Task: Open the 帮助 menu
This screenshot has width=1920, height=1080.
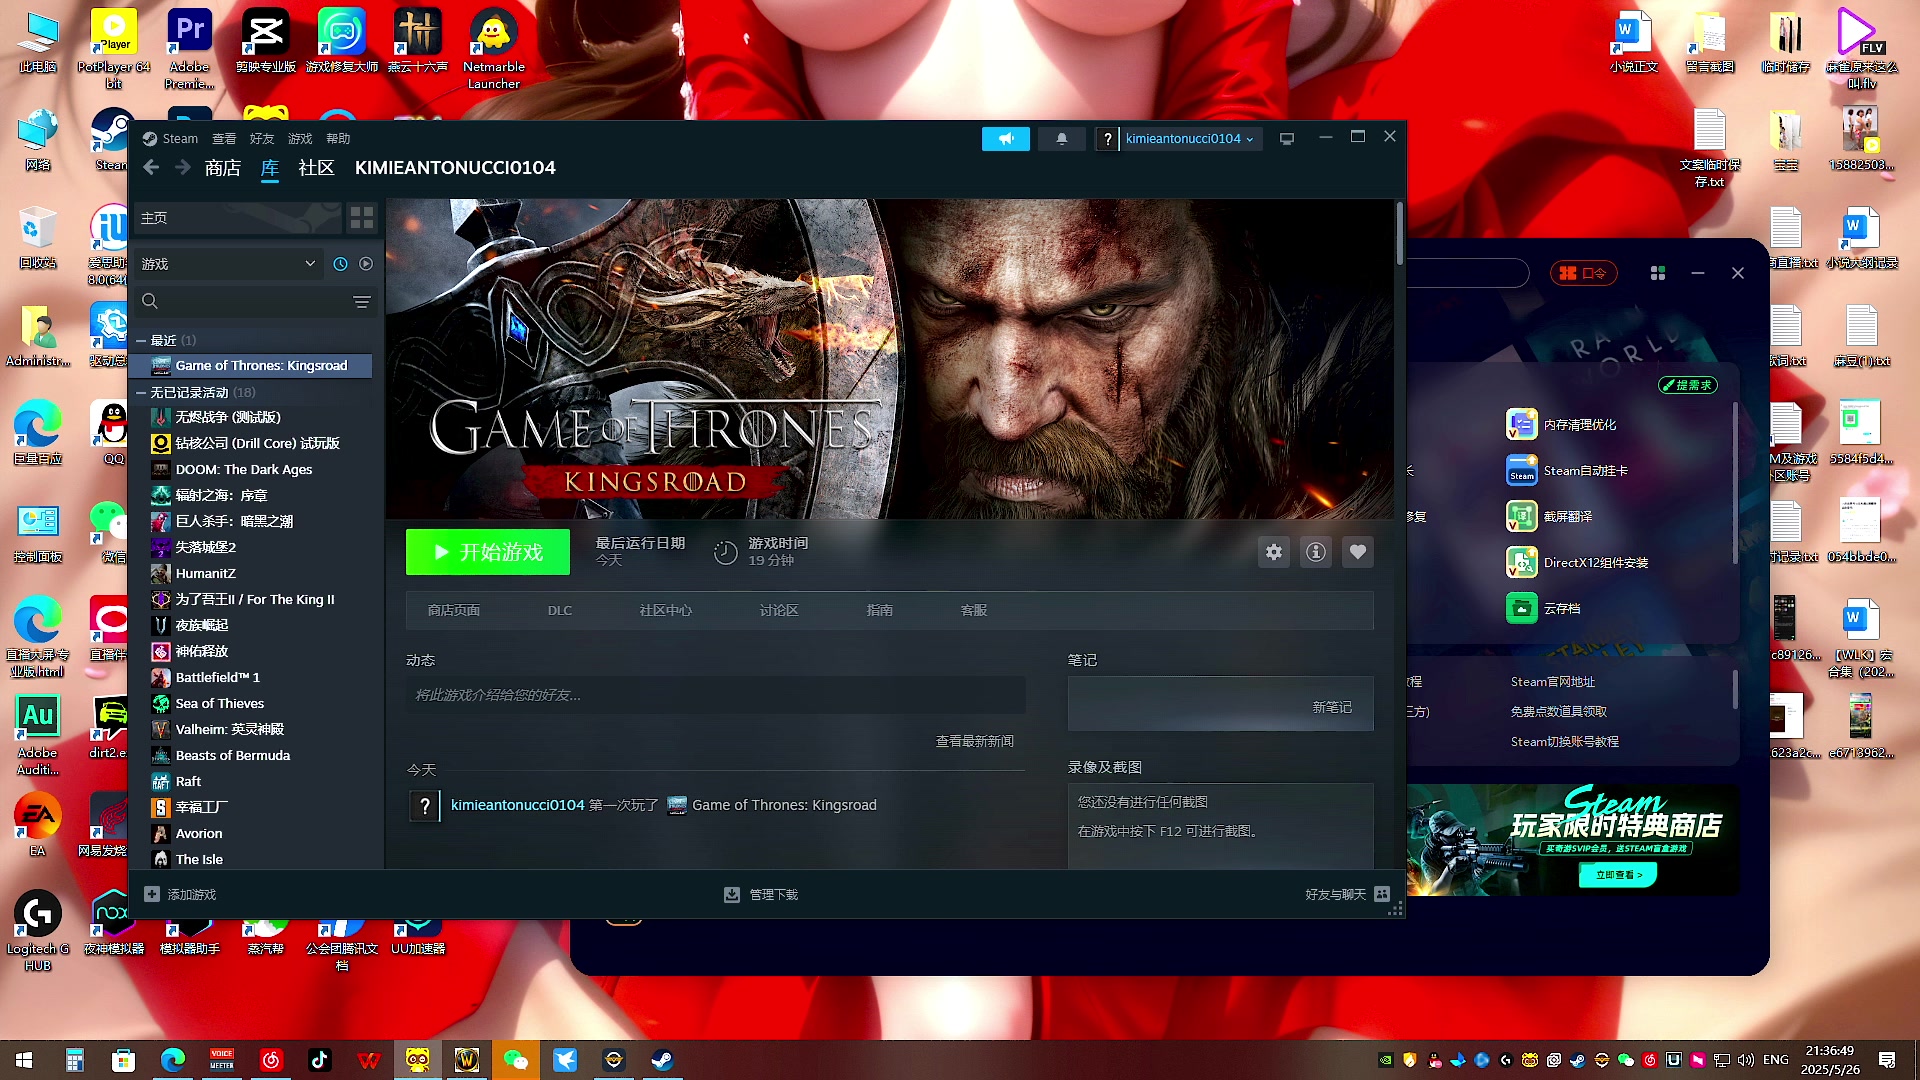Action: [x=338, y=139]
